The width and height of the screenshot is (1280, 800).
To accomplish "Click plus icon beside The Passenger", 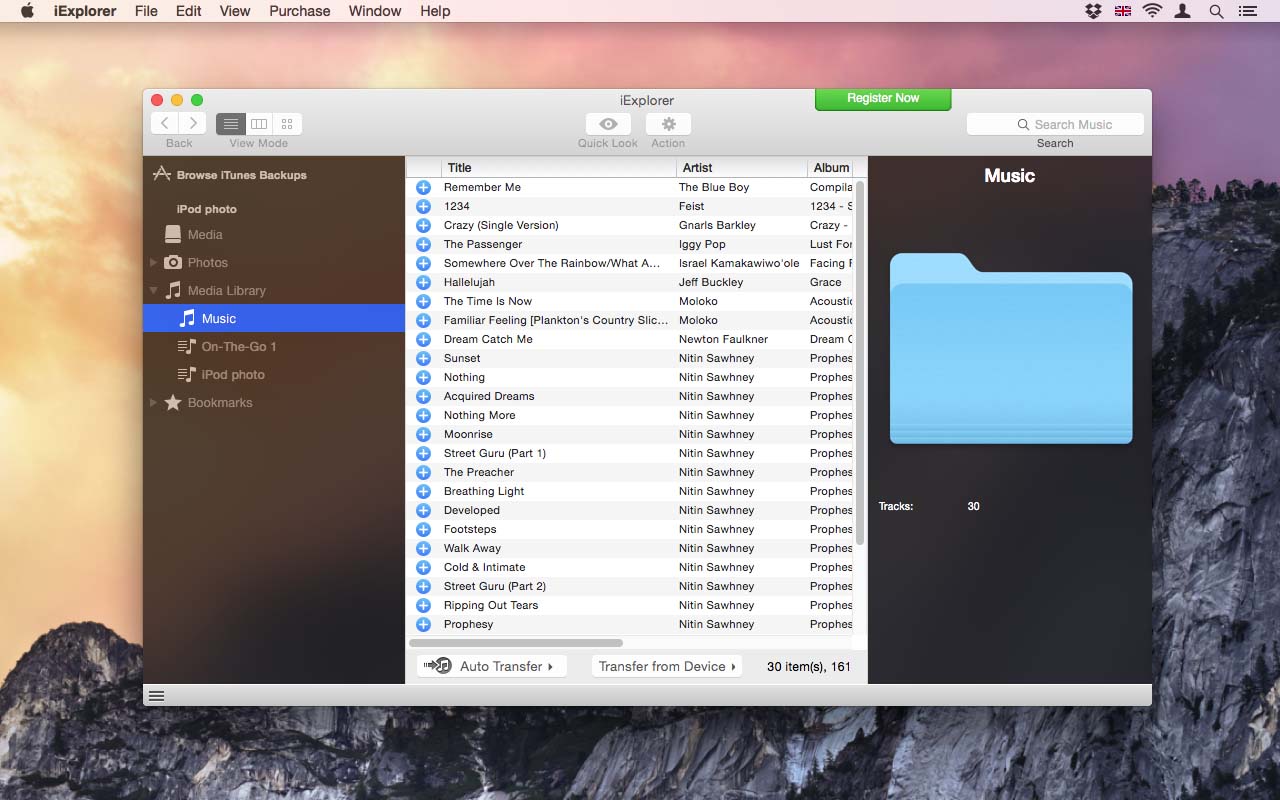I will point(423,244).
